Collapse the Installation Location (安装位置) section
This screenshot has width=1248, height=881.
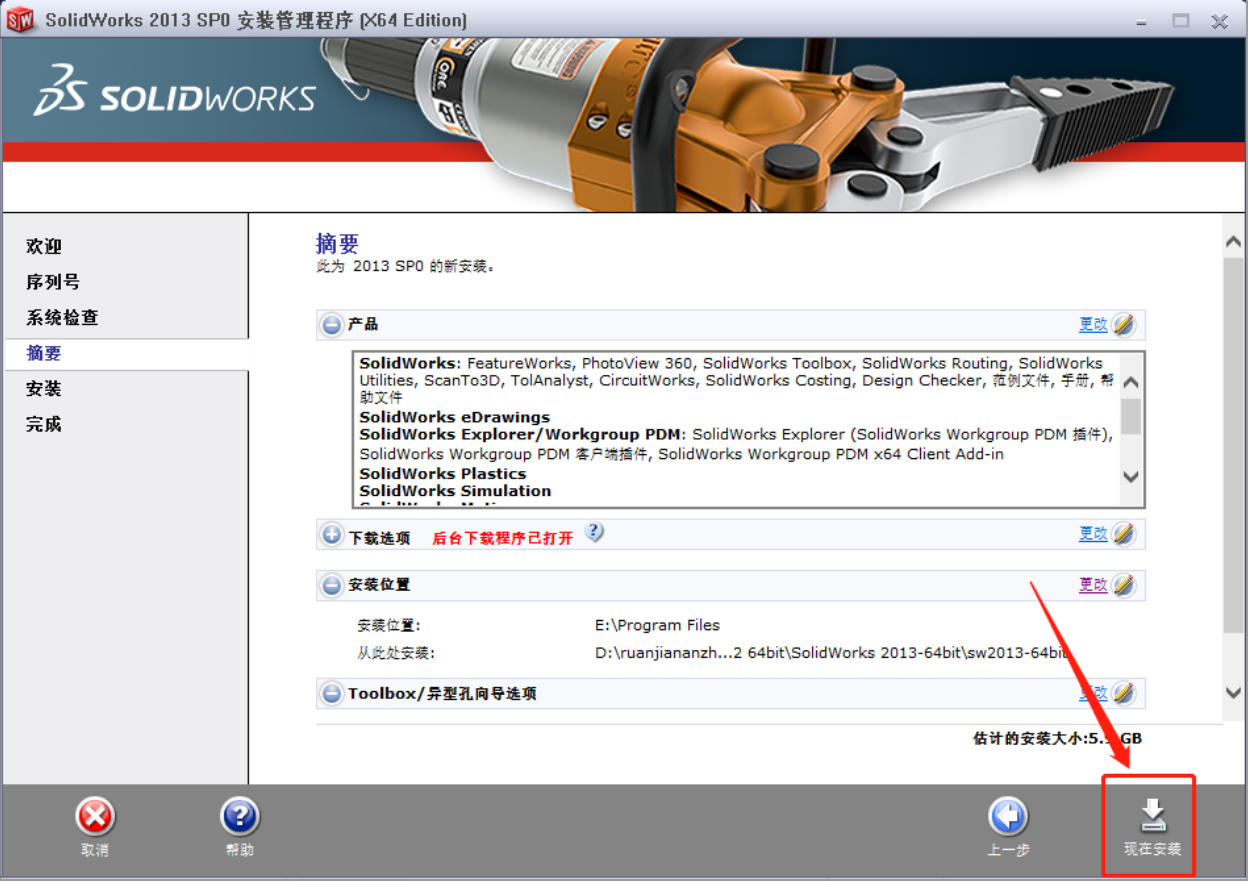pyautogui.click(x=332, y=585)
